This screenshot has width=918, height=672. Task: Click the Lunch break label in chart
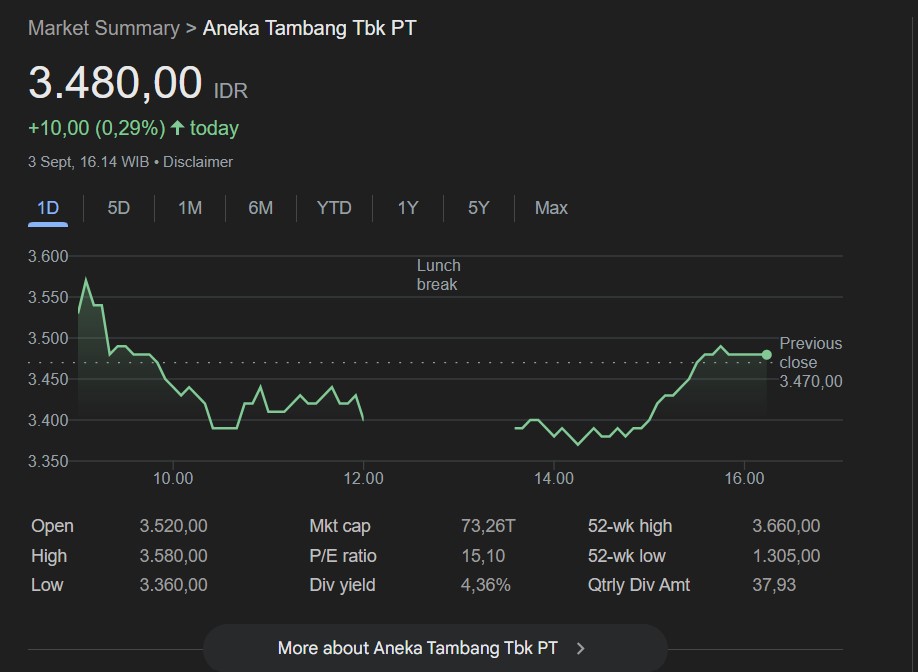tap(439, 275)
